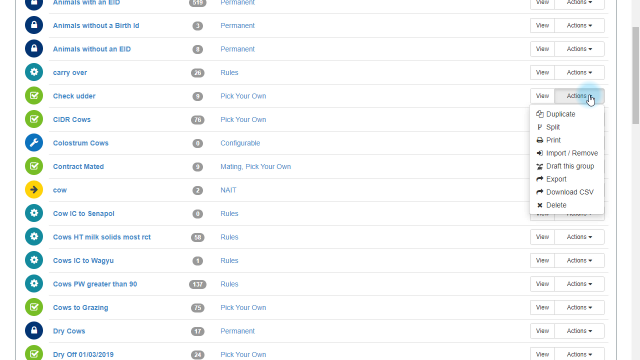This screenshot has width=640, height=360.
Task: Click View button for Animals without an EID
Action: (x=542, y=49)
